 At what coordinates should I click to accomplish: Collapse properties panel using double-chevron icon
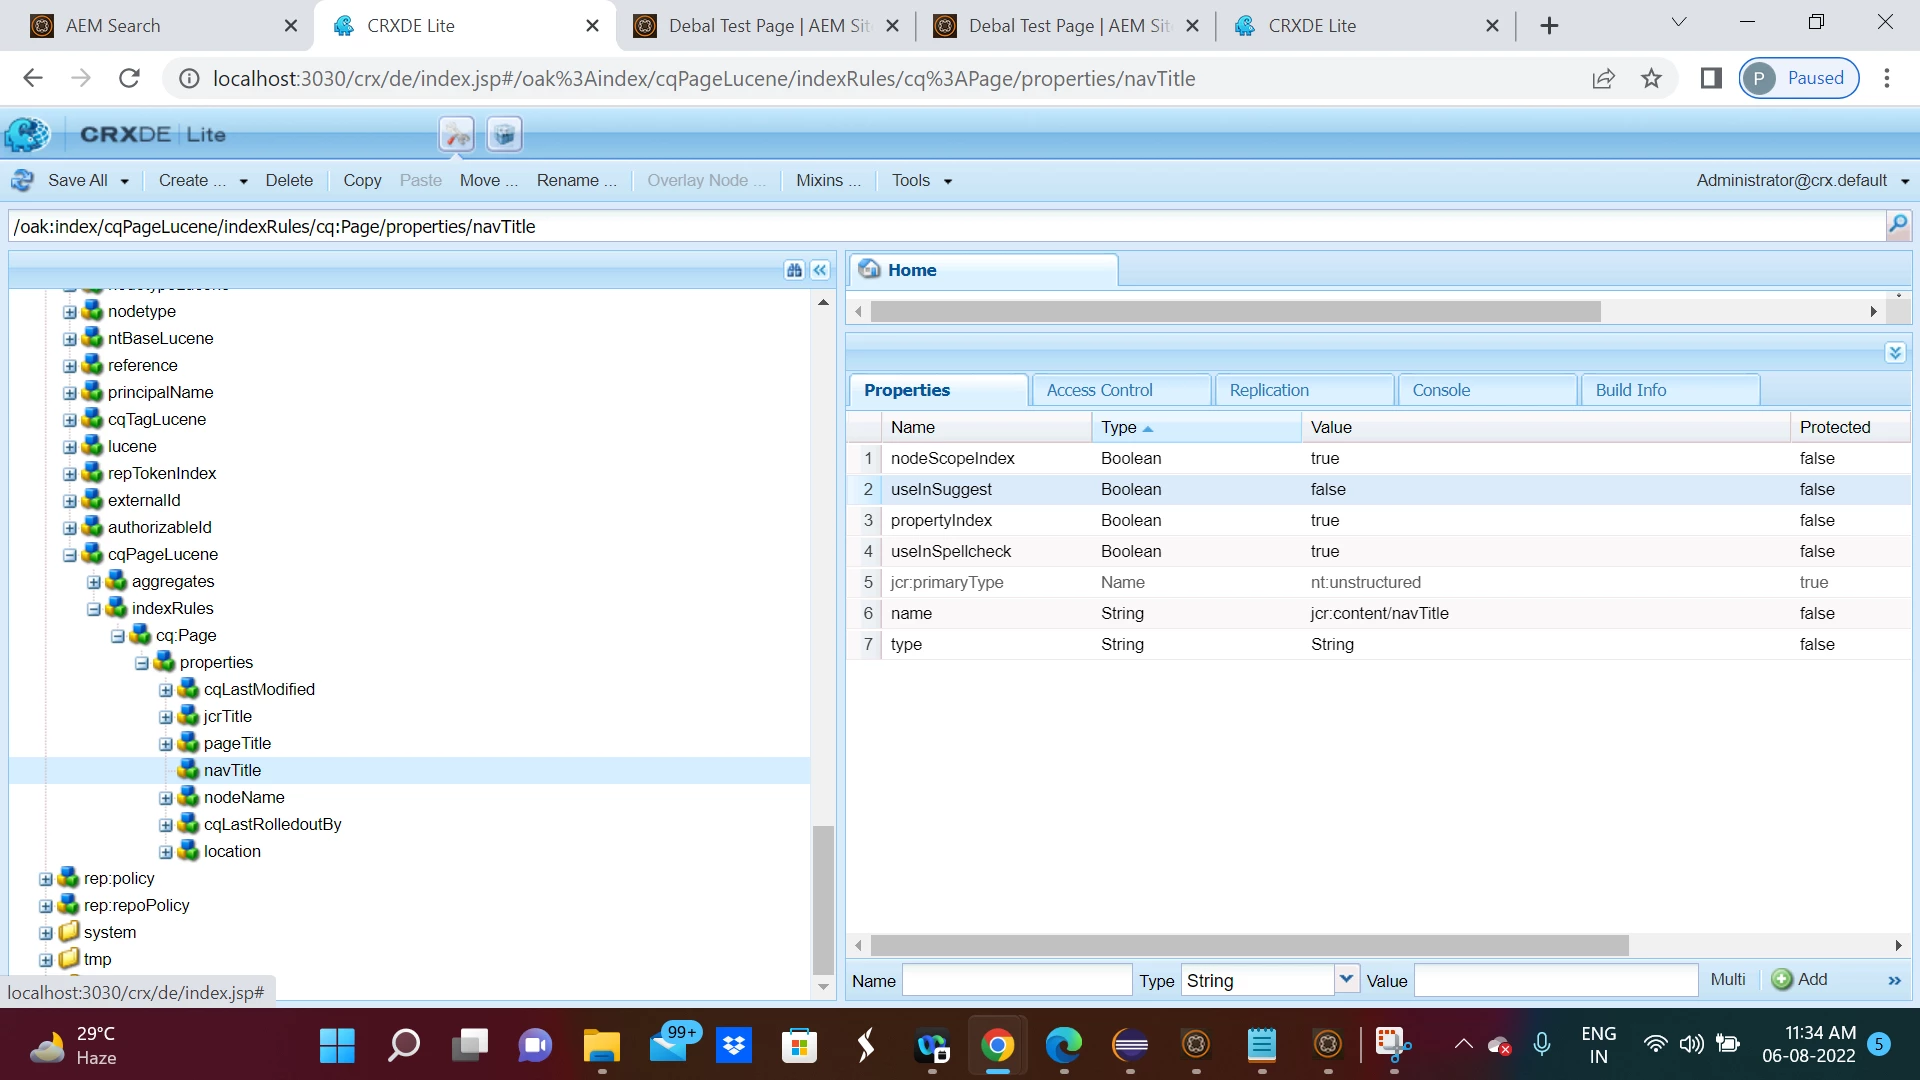[1895, 353]
